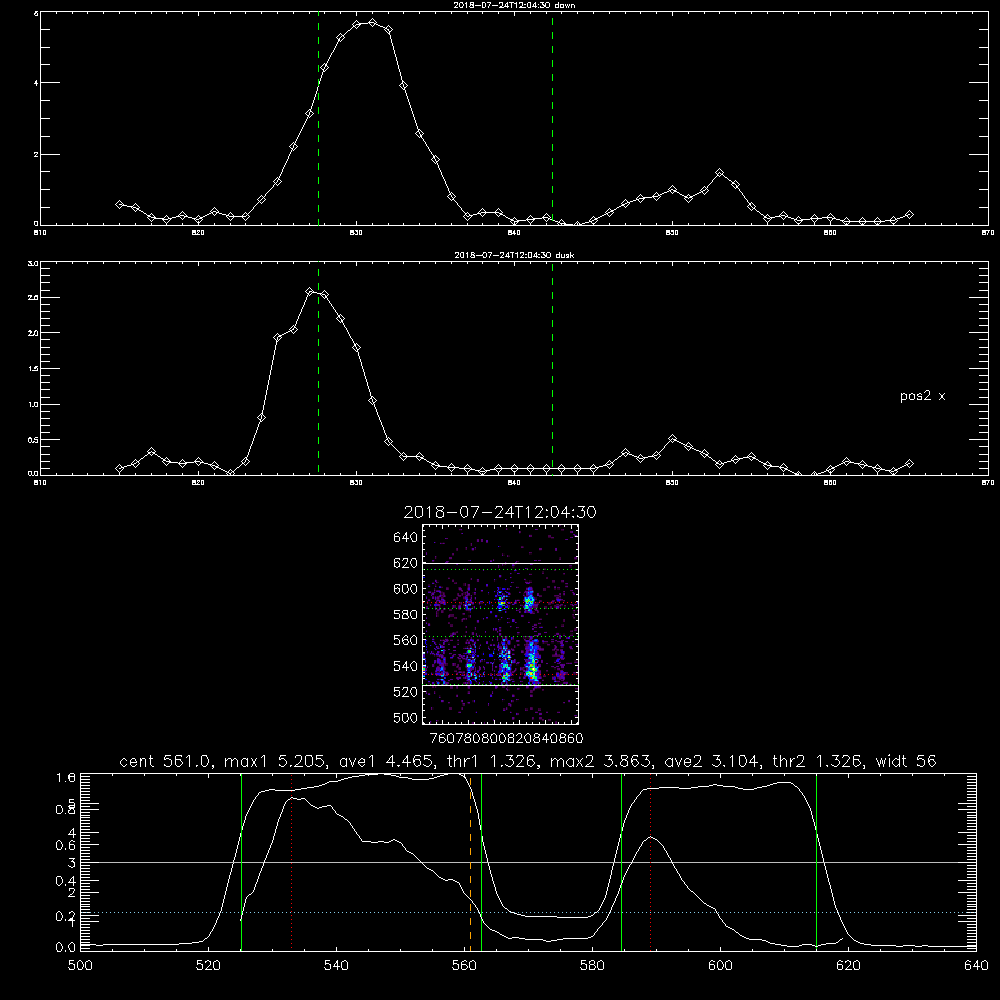Click heatmap y-axis label '600'
The height and width of the screenshot is (1000, 1000).
[x=406, y=589]
